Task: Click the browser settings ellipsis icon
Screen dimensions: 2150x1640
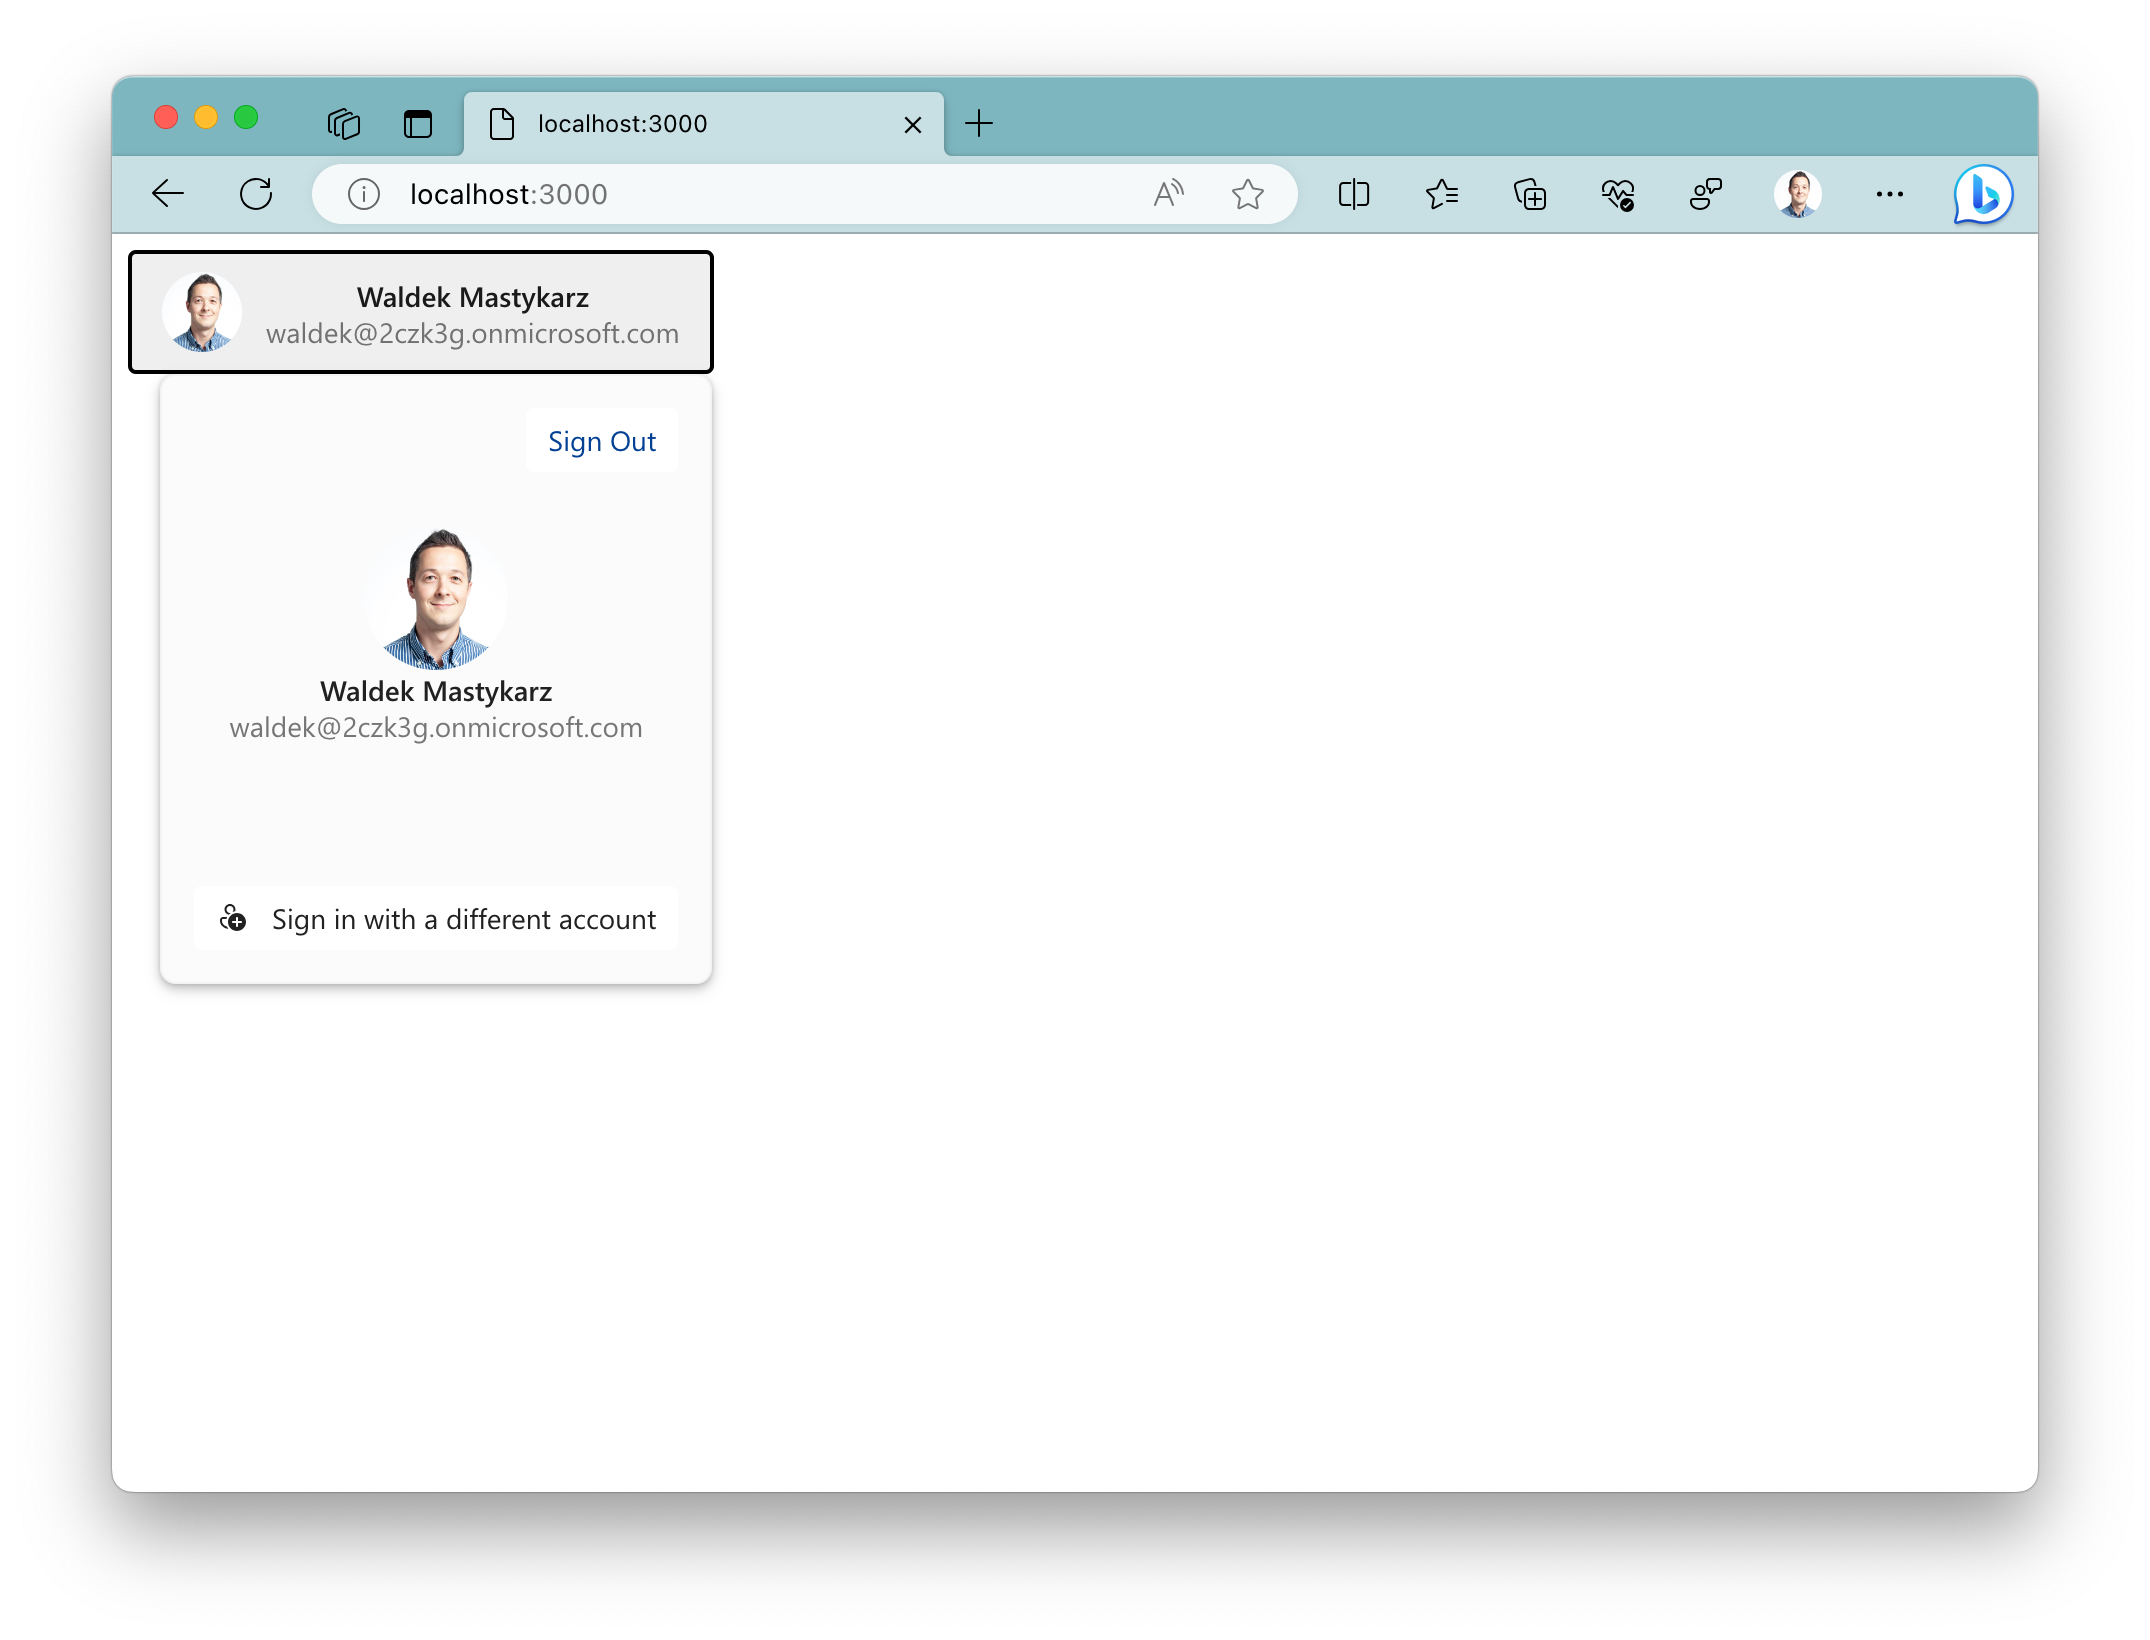Action: (x=1890, y=193)
